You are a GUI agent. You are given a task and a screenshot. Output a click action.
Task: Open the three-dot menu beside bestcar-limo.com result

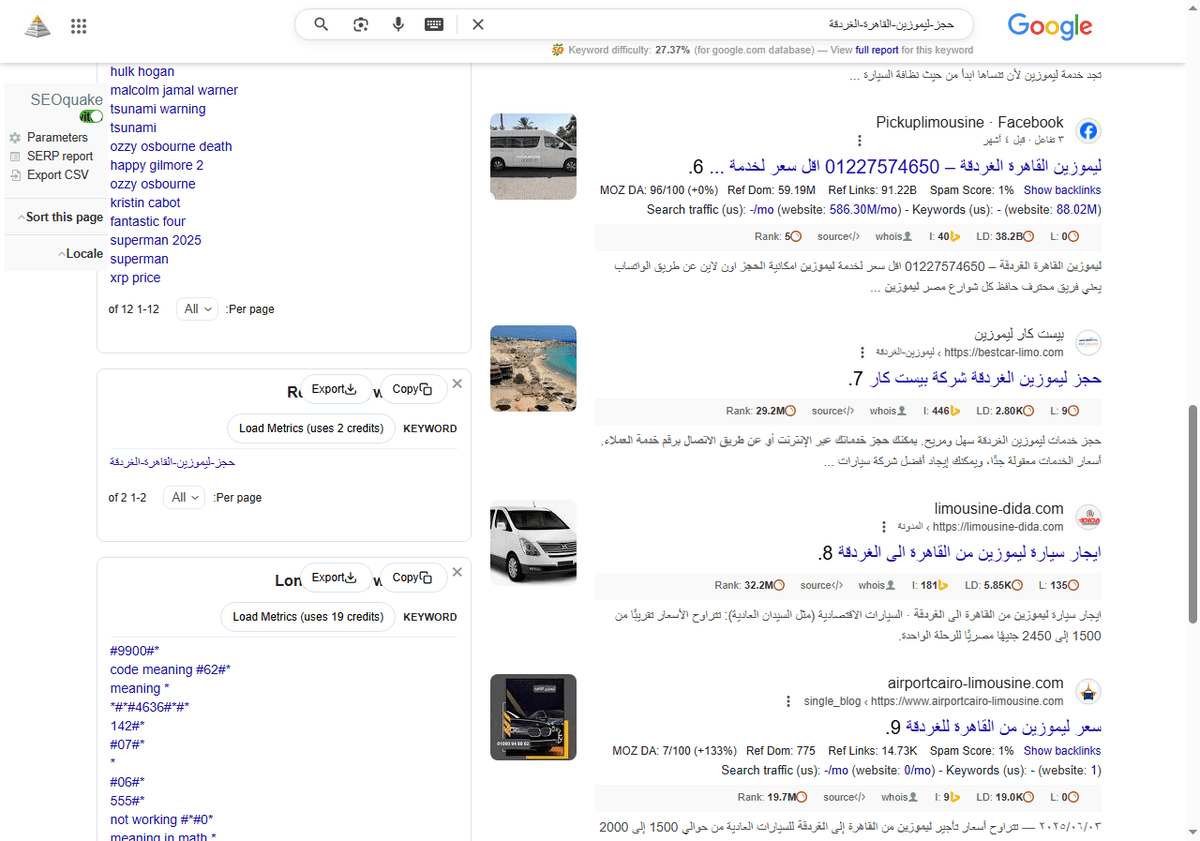[863, 352]
